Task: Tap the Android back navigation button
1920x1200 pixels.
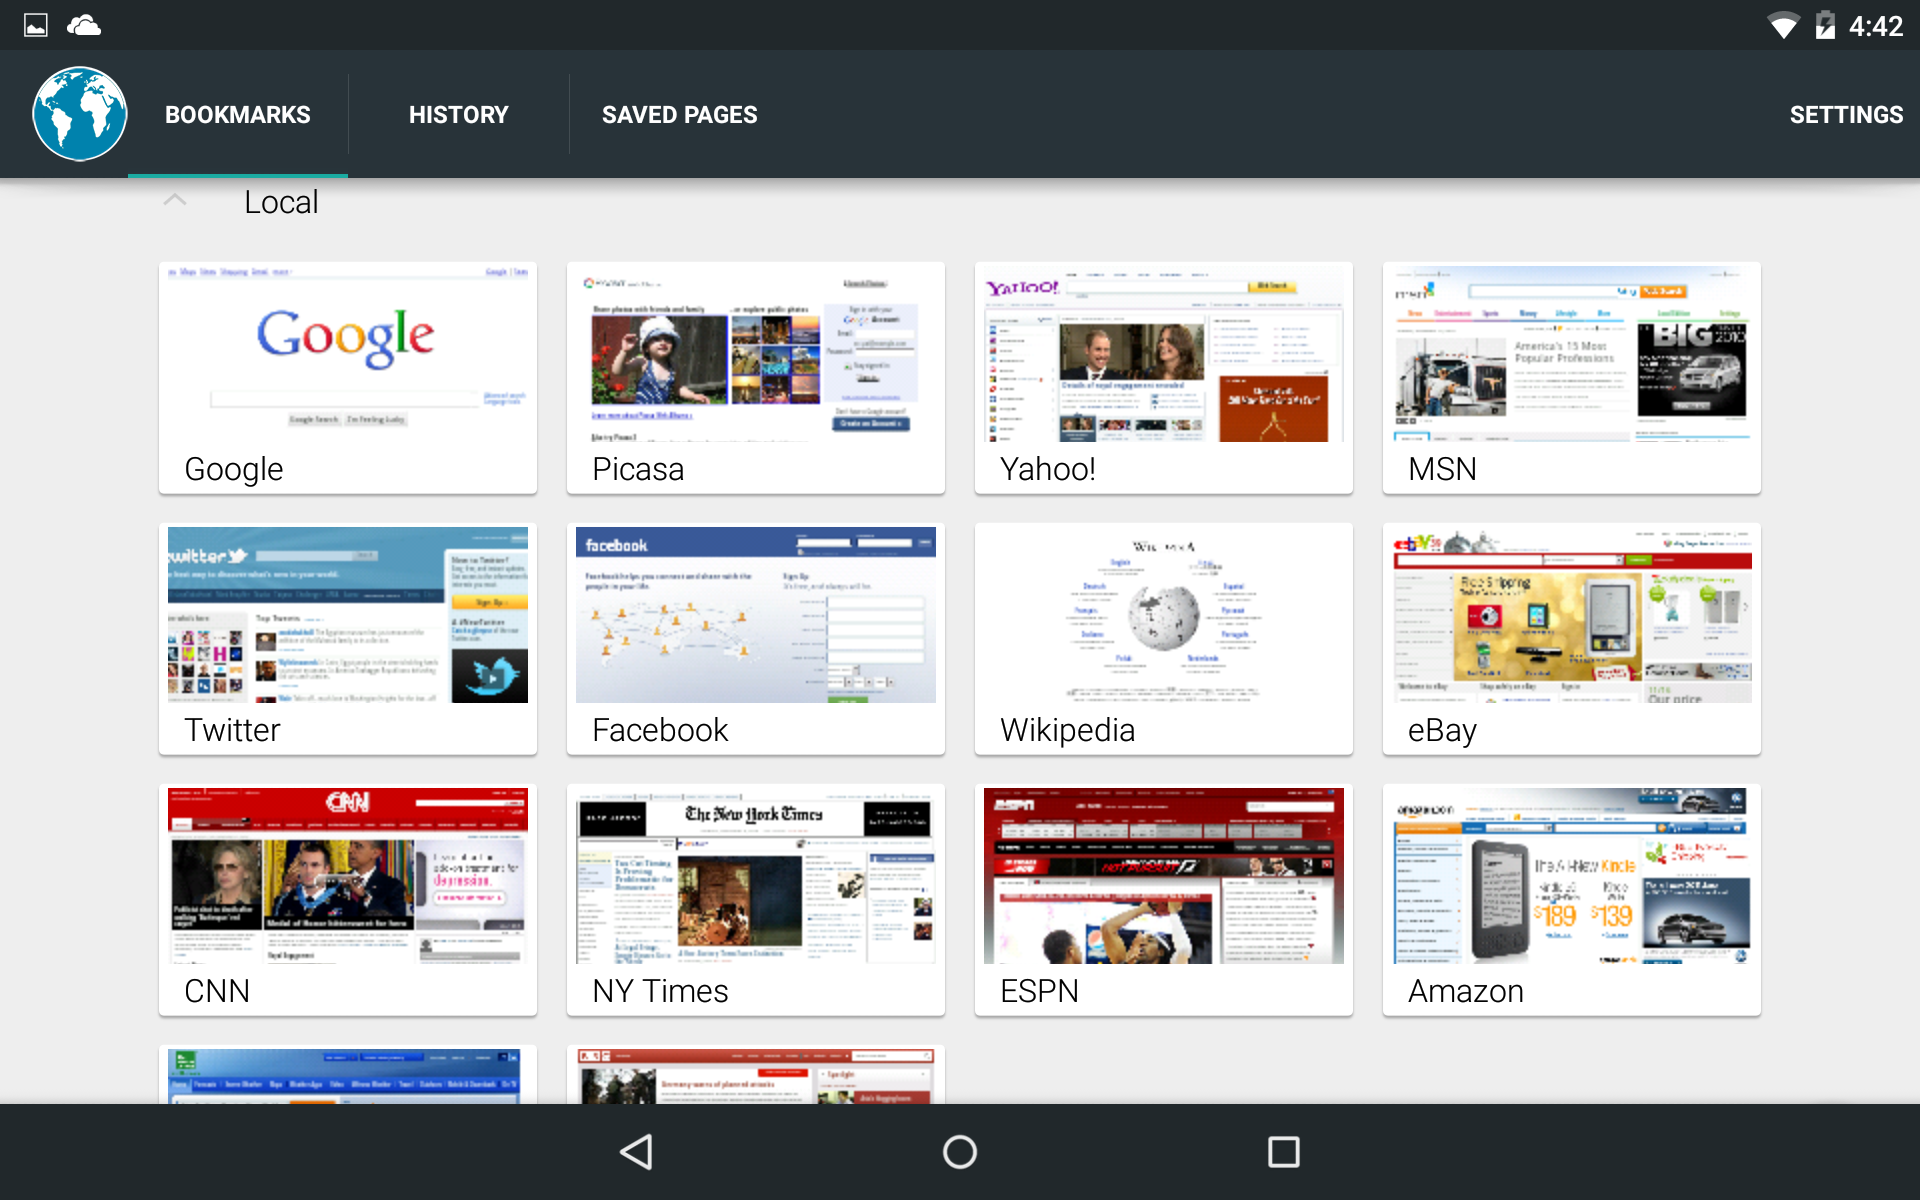Action: (637, 1152)
